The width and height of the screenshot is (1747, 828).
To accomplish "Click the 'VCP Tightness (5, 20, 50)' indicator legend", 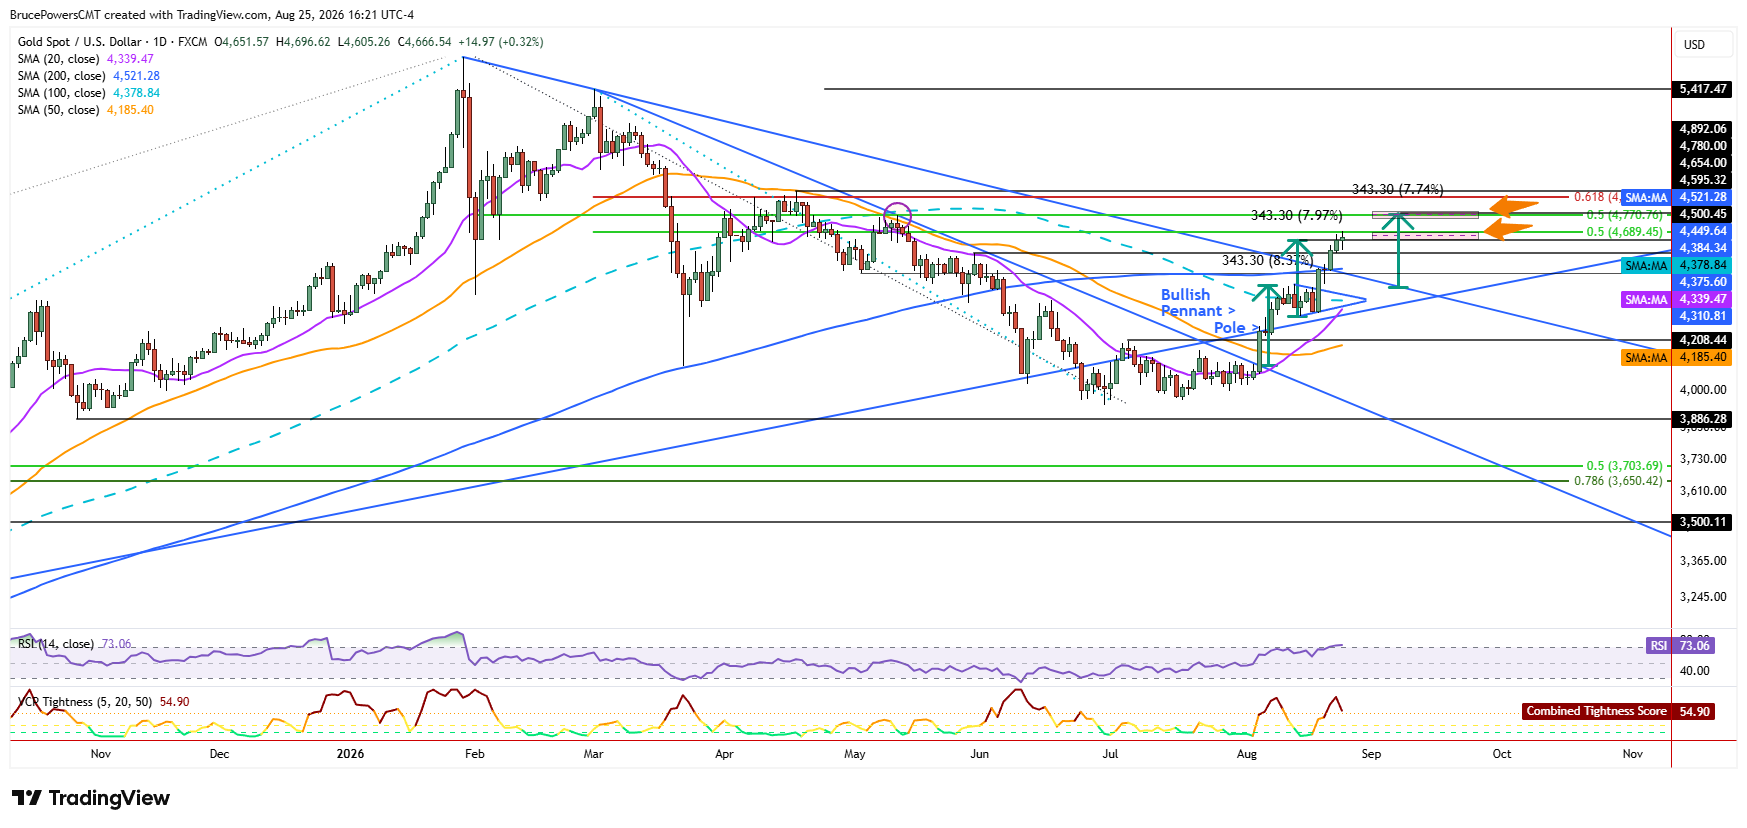I will click(85, 702).
